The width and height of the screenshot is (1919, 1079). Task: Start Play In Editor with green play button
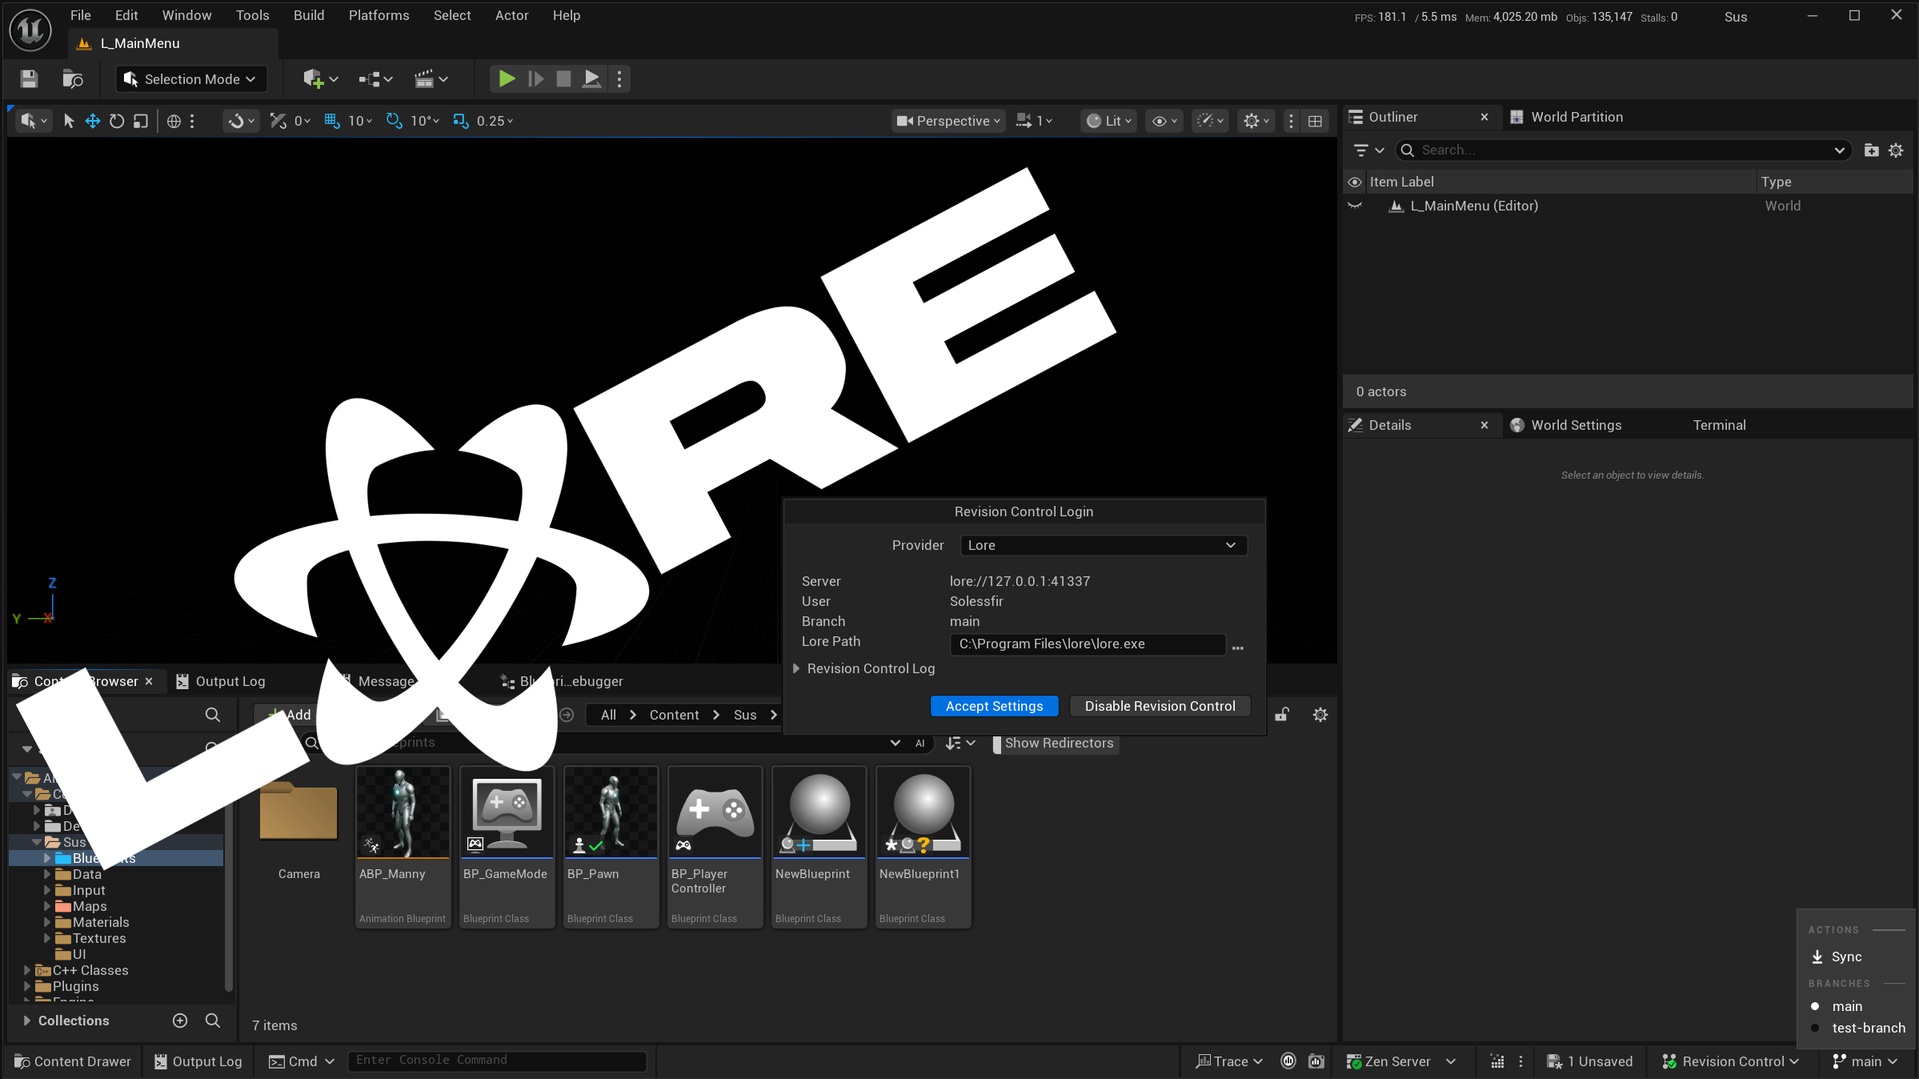tap(507, 79)
